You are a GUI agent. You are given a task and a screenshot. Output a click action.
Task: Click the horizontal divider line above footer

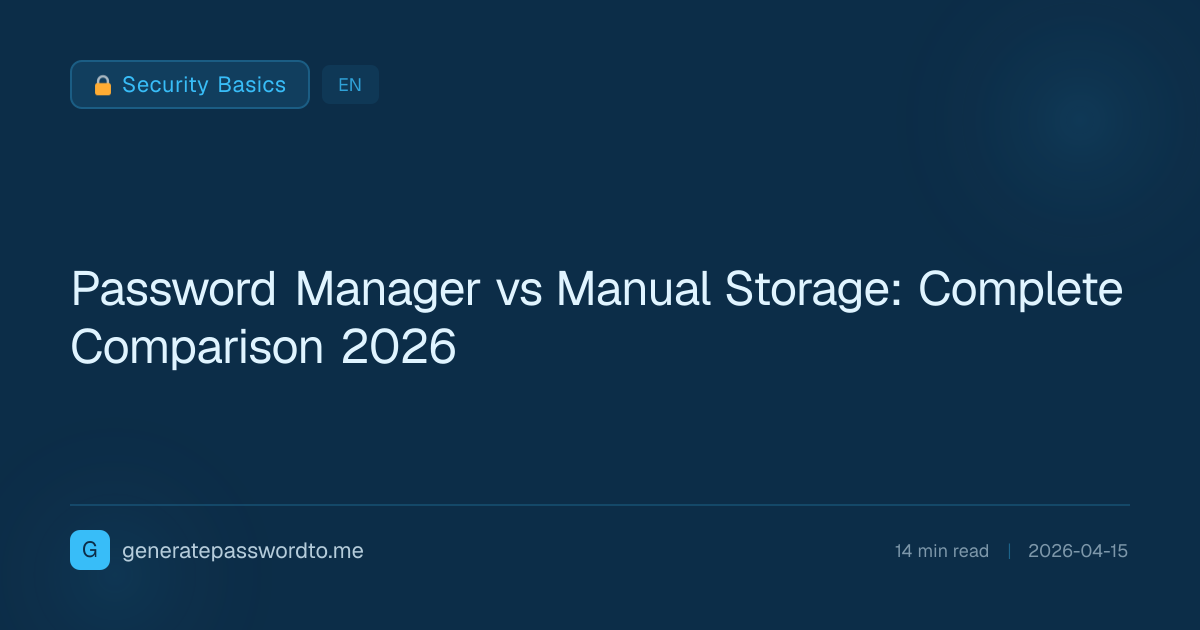tap(600, 505)
